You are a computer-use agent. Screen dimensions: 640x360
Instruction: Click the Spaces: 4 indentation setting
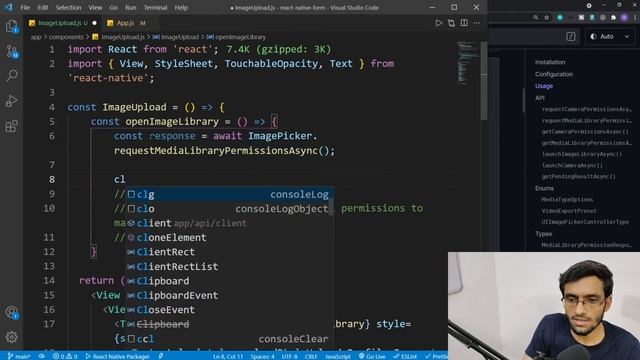point(262,356)
